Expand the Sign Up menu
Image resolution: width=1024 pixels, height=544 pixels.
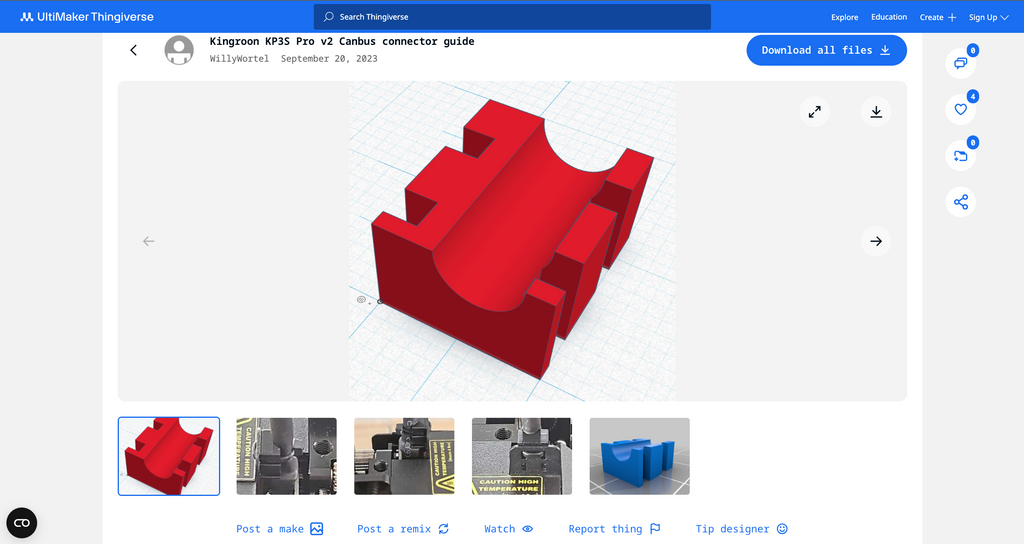[988, 17]
